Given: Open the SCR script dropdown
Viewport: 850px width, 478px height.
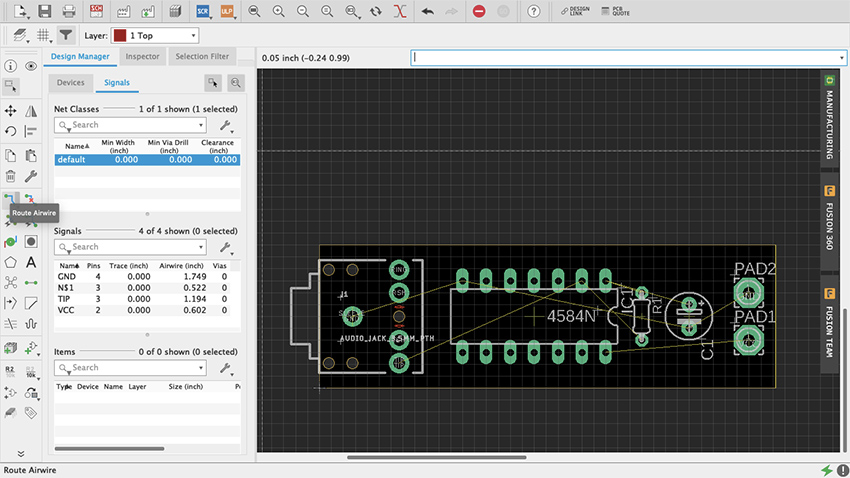Looking at the screenshot, I should [203, 11].
